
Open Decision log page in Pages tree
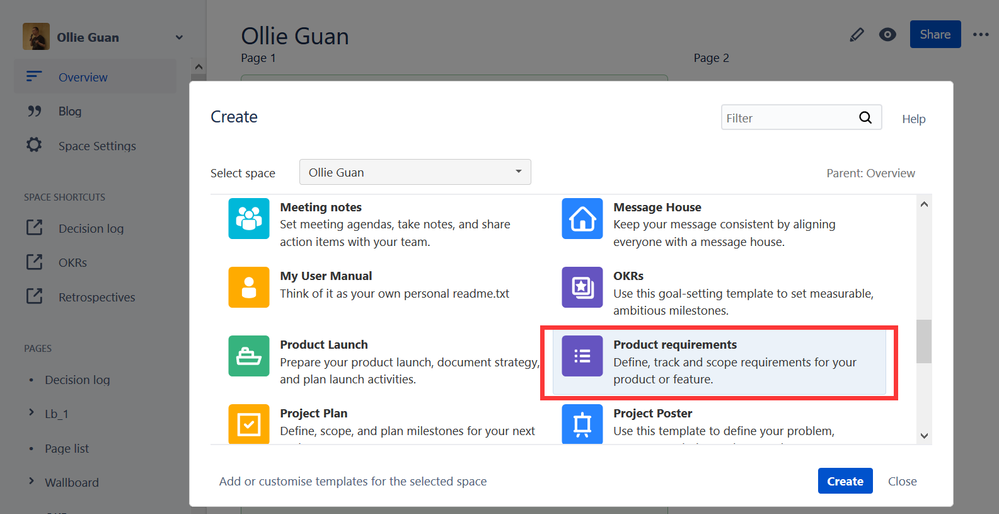click(x=77, y=380)
